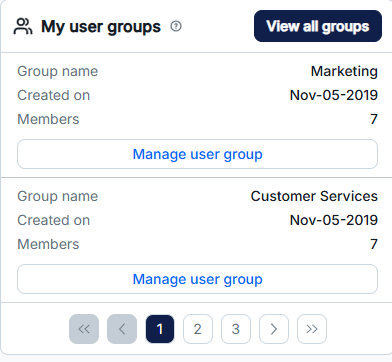Jump to first page of groups
The height and width of the screenshot is (362, 392).
coord(84,329)
